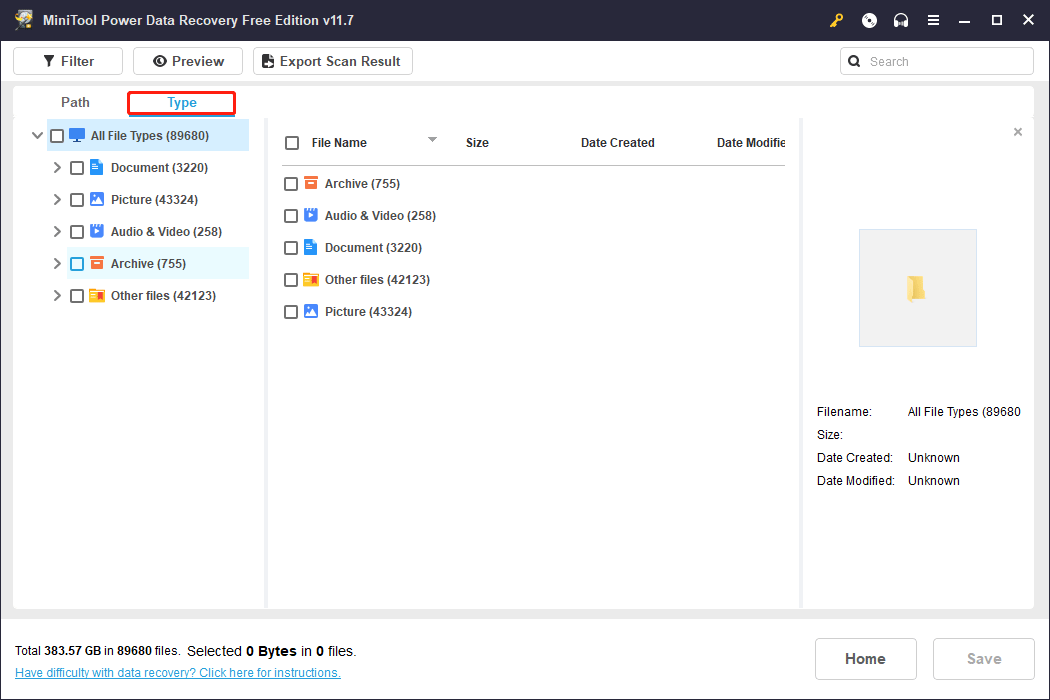Image resolution: width=1050 pixels, height=700 pixels.
Task: Click the Document icon in file list
Action: tap(310, 247)
